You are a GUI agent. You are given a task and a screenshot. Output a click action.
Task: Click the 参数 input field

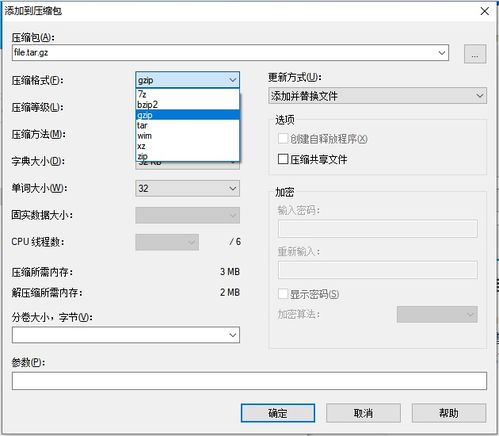click(x=249, y=381)
